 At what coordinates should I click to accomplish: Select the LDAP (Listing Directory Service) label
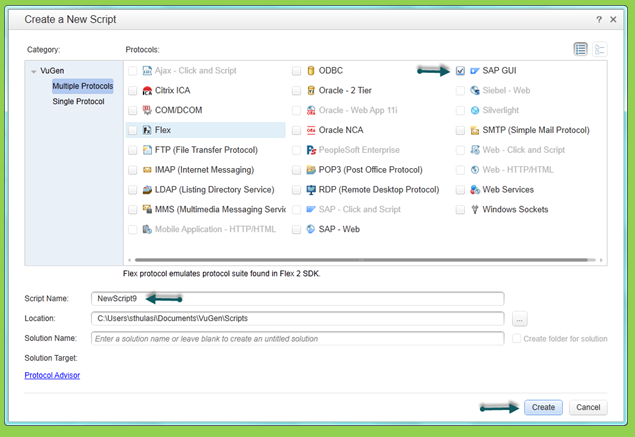tap(214, 190)
